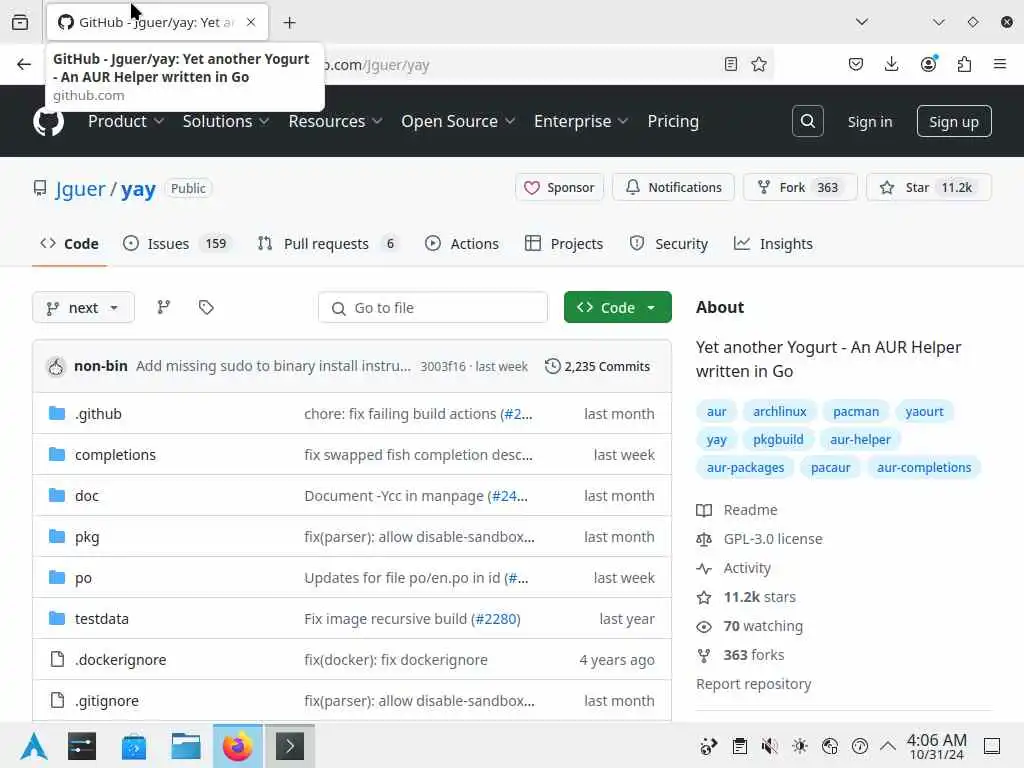Fork the repository with Fork button
Screen dimensions: 1024x768
(800, 187)
